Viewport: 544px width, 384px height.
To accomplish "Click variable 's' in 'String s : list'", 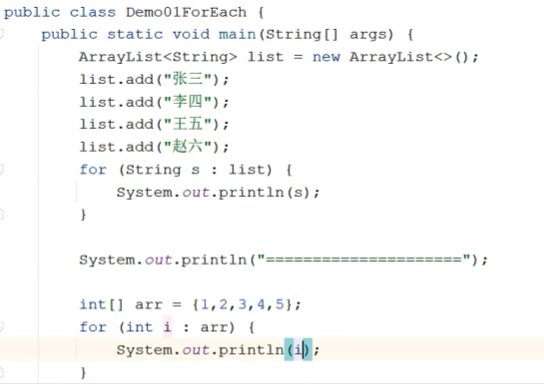I will coord(196,170).
